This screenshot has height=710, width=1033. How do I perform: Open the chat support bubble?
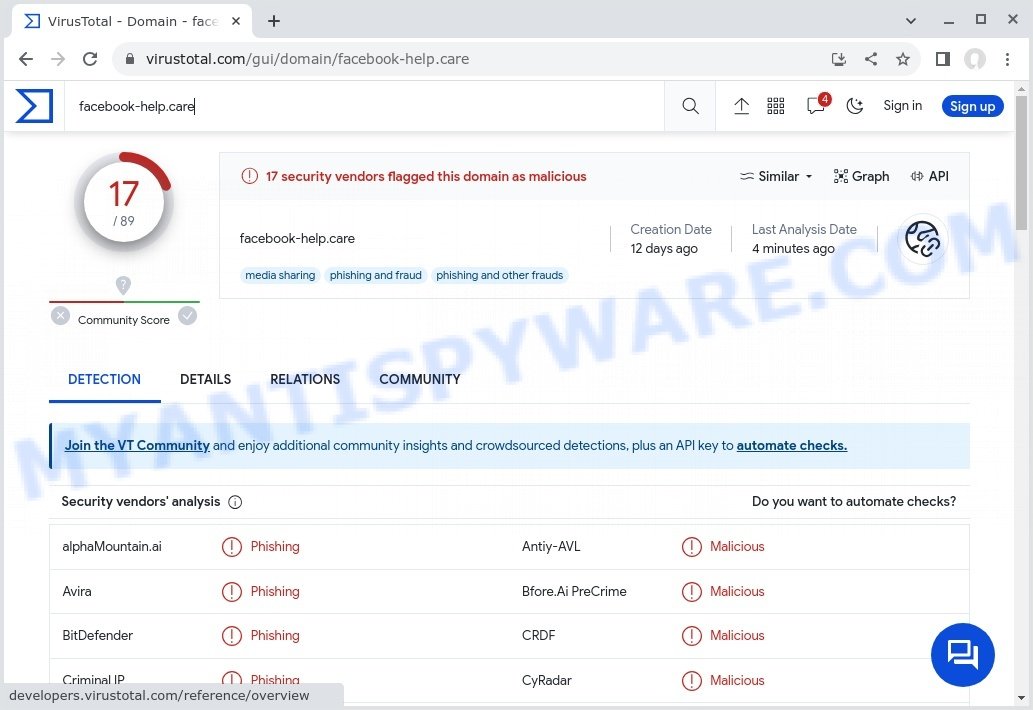coord(963,655)
